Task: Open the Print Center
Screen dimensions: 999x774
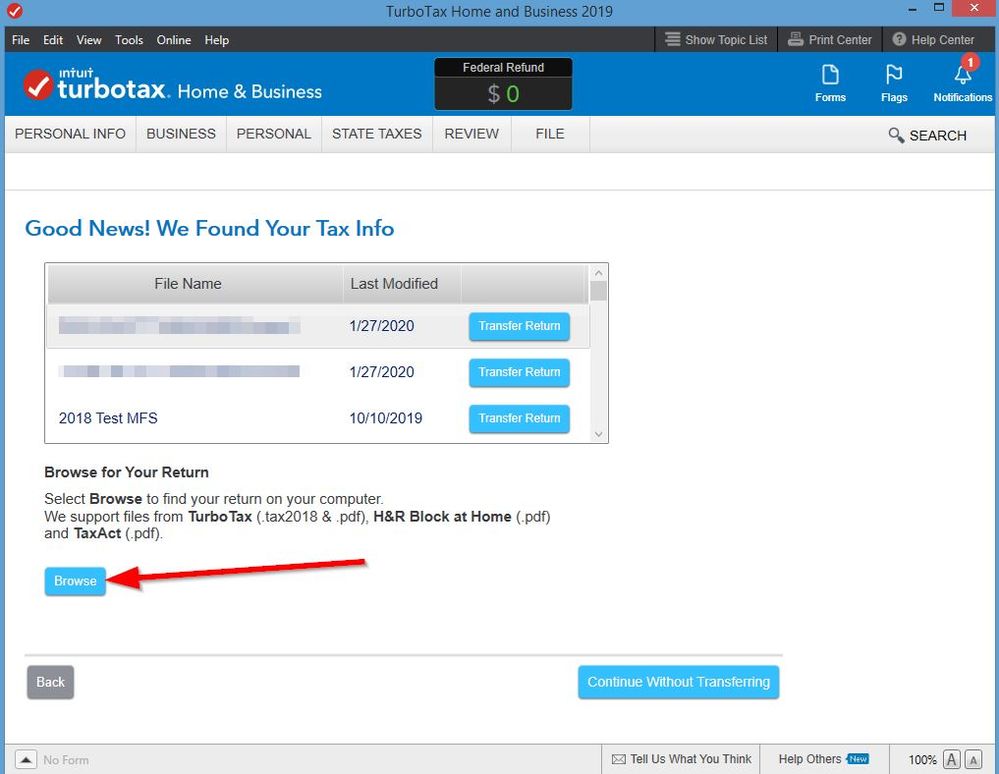Action: click(x=830, y=39)
